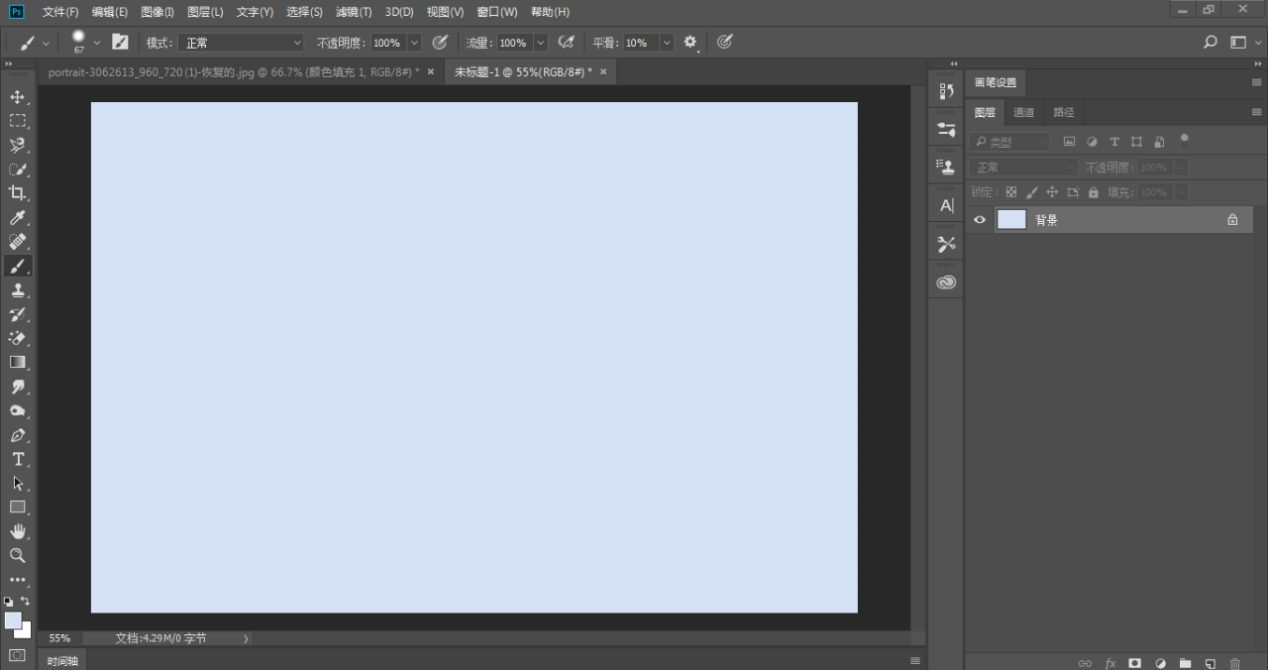The image size is (1268, 670).
Task: Open the Brushes panel icon
Action: click(x=946, y=129)
